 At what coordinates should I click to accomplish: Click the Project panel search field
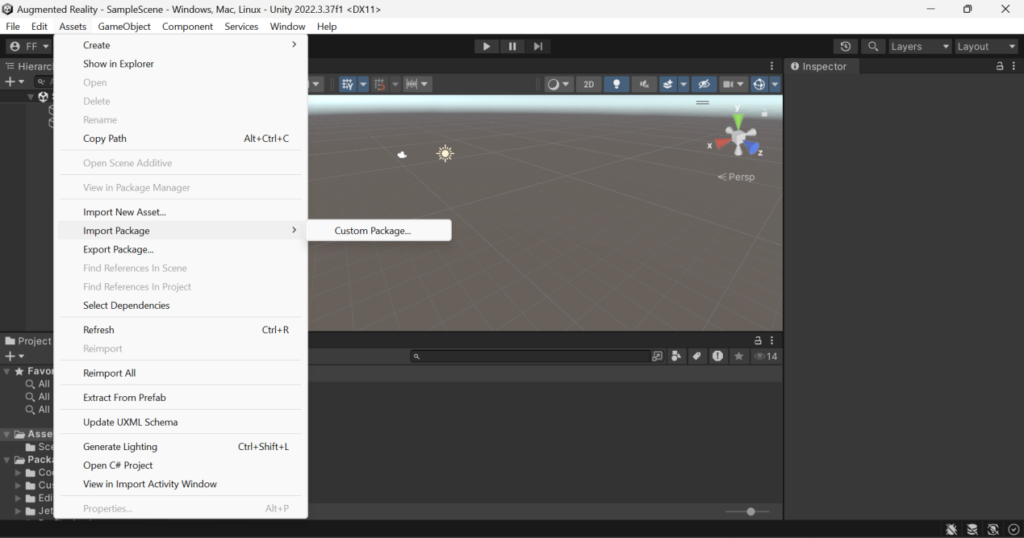[529, 356]
